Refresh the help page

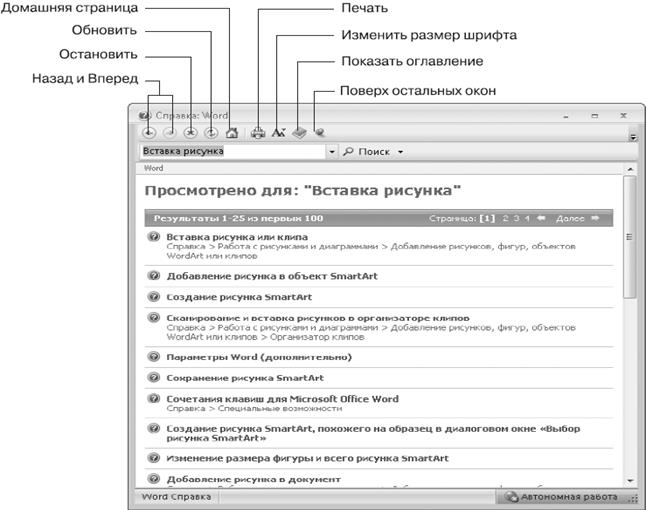(211, 133)
